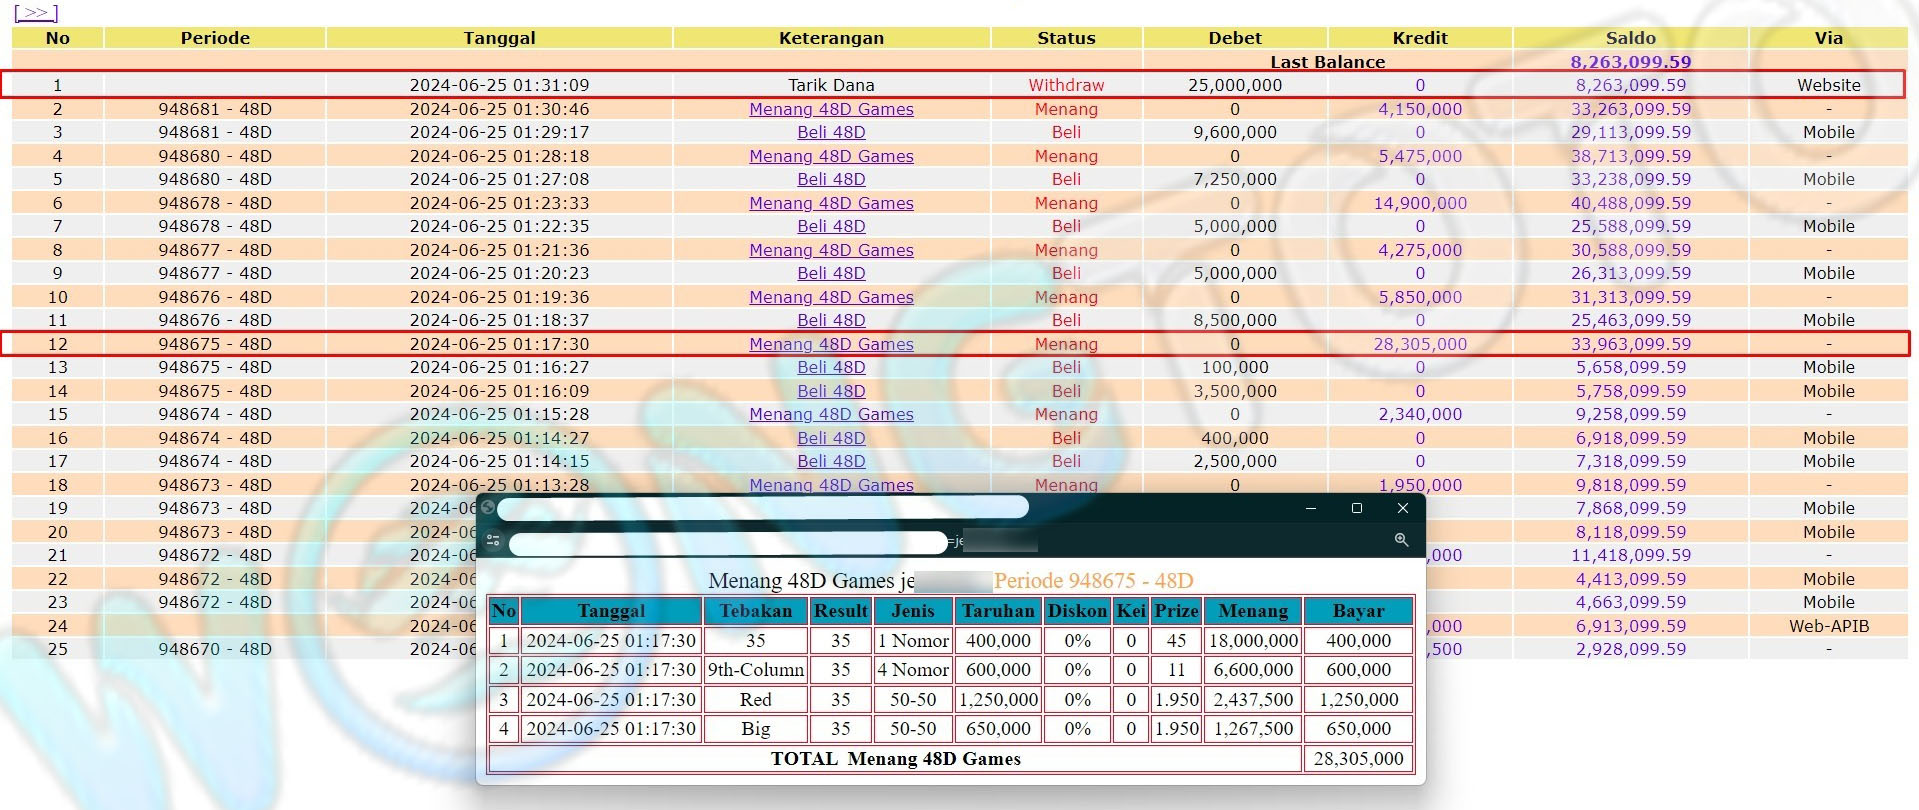Click the Last Balance amount 8,263,099.59
This screenshot has width=1919, height=810.
[x=1630, y=62]
